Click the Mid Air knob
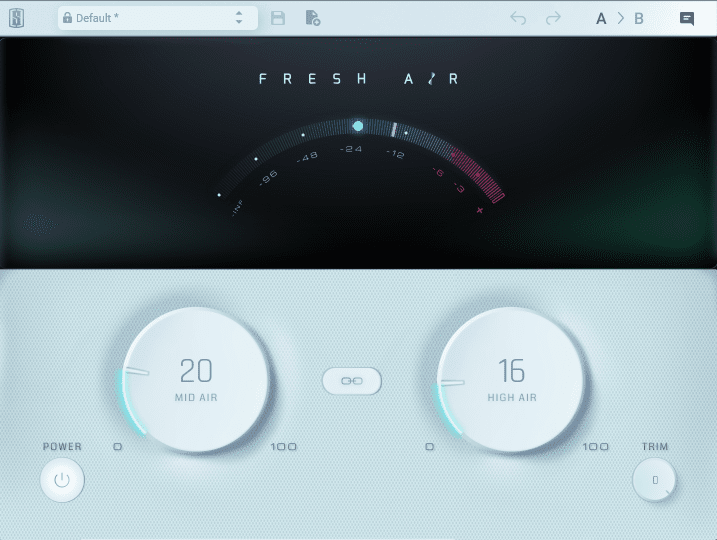Screen dimensions: 717x540 pos(197,380)
